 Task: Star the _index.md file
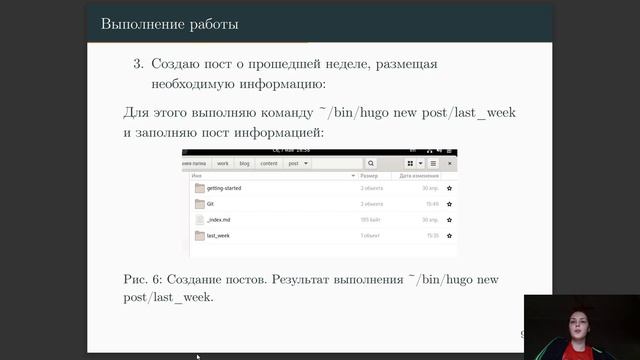pyautogui.click(x=449, y=220)
